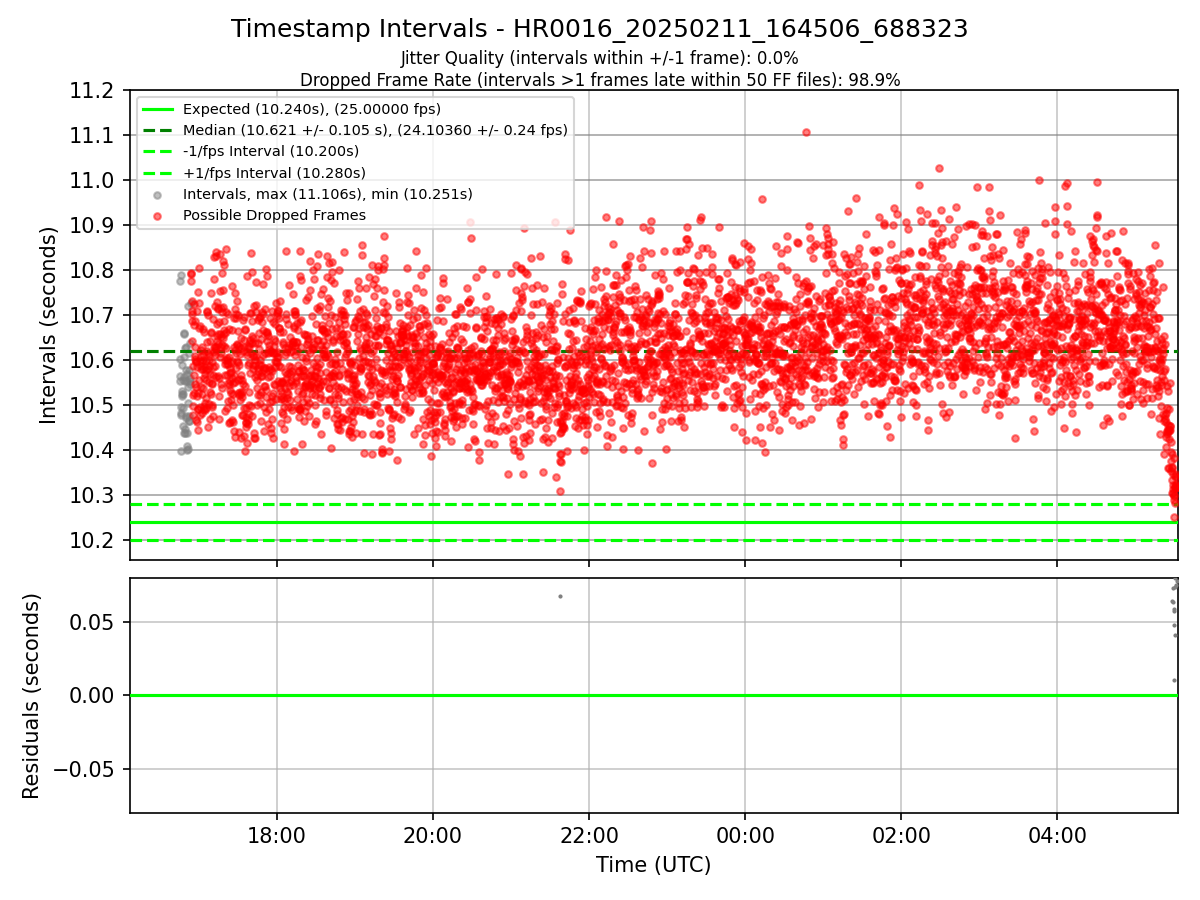This screenshot has width=1200, height=900.
Task: Click the plot title 'Timestamp Intervals - HR0016_20250211_164506_688323'
Action: (599, 29)
